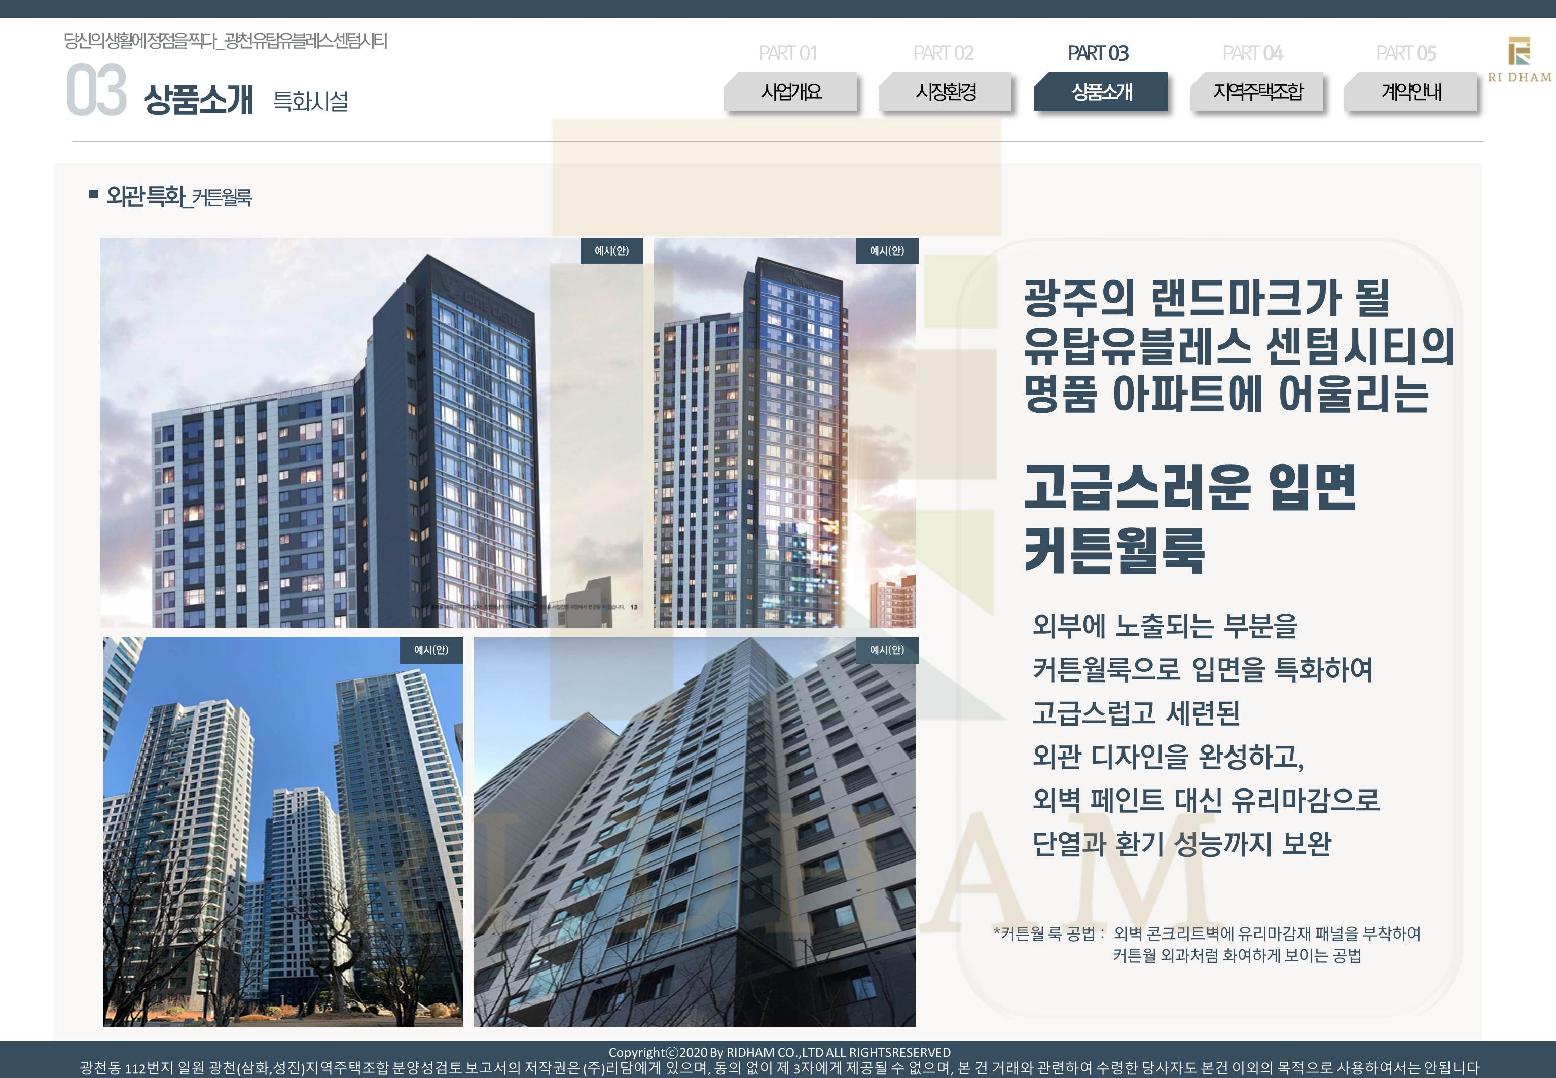Click the *커튼월 룩 공법 footnote label
1556x1078 pixels.
pyautogui.click(x=1048, y=934)
